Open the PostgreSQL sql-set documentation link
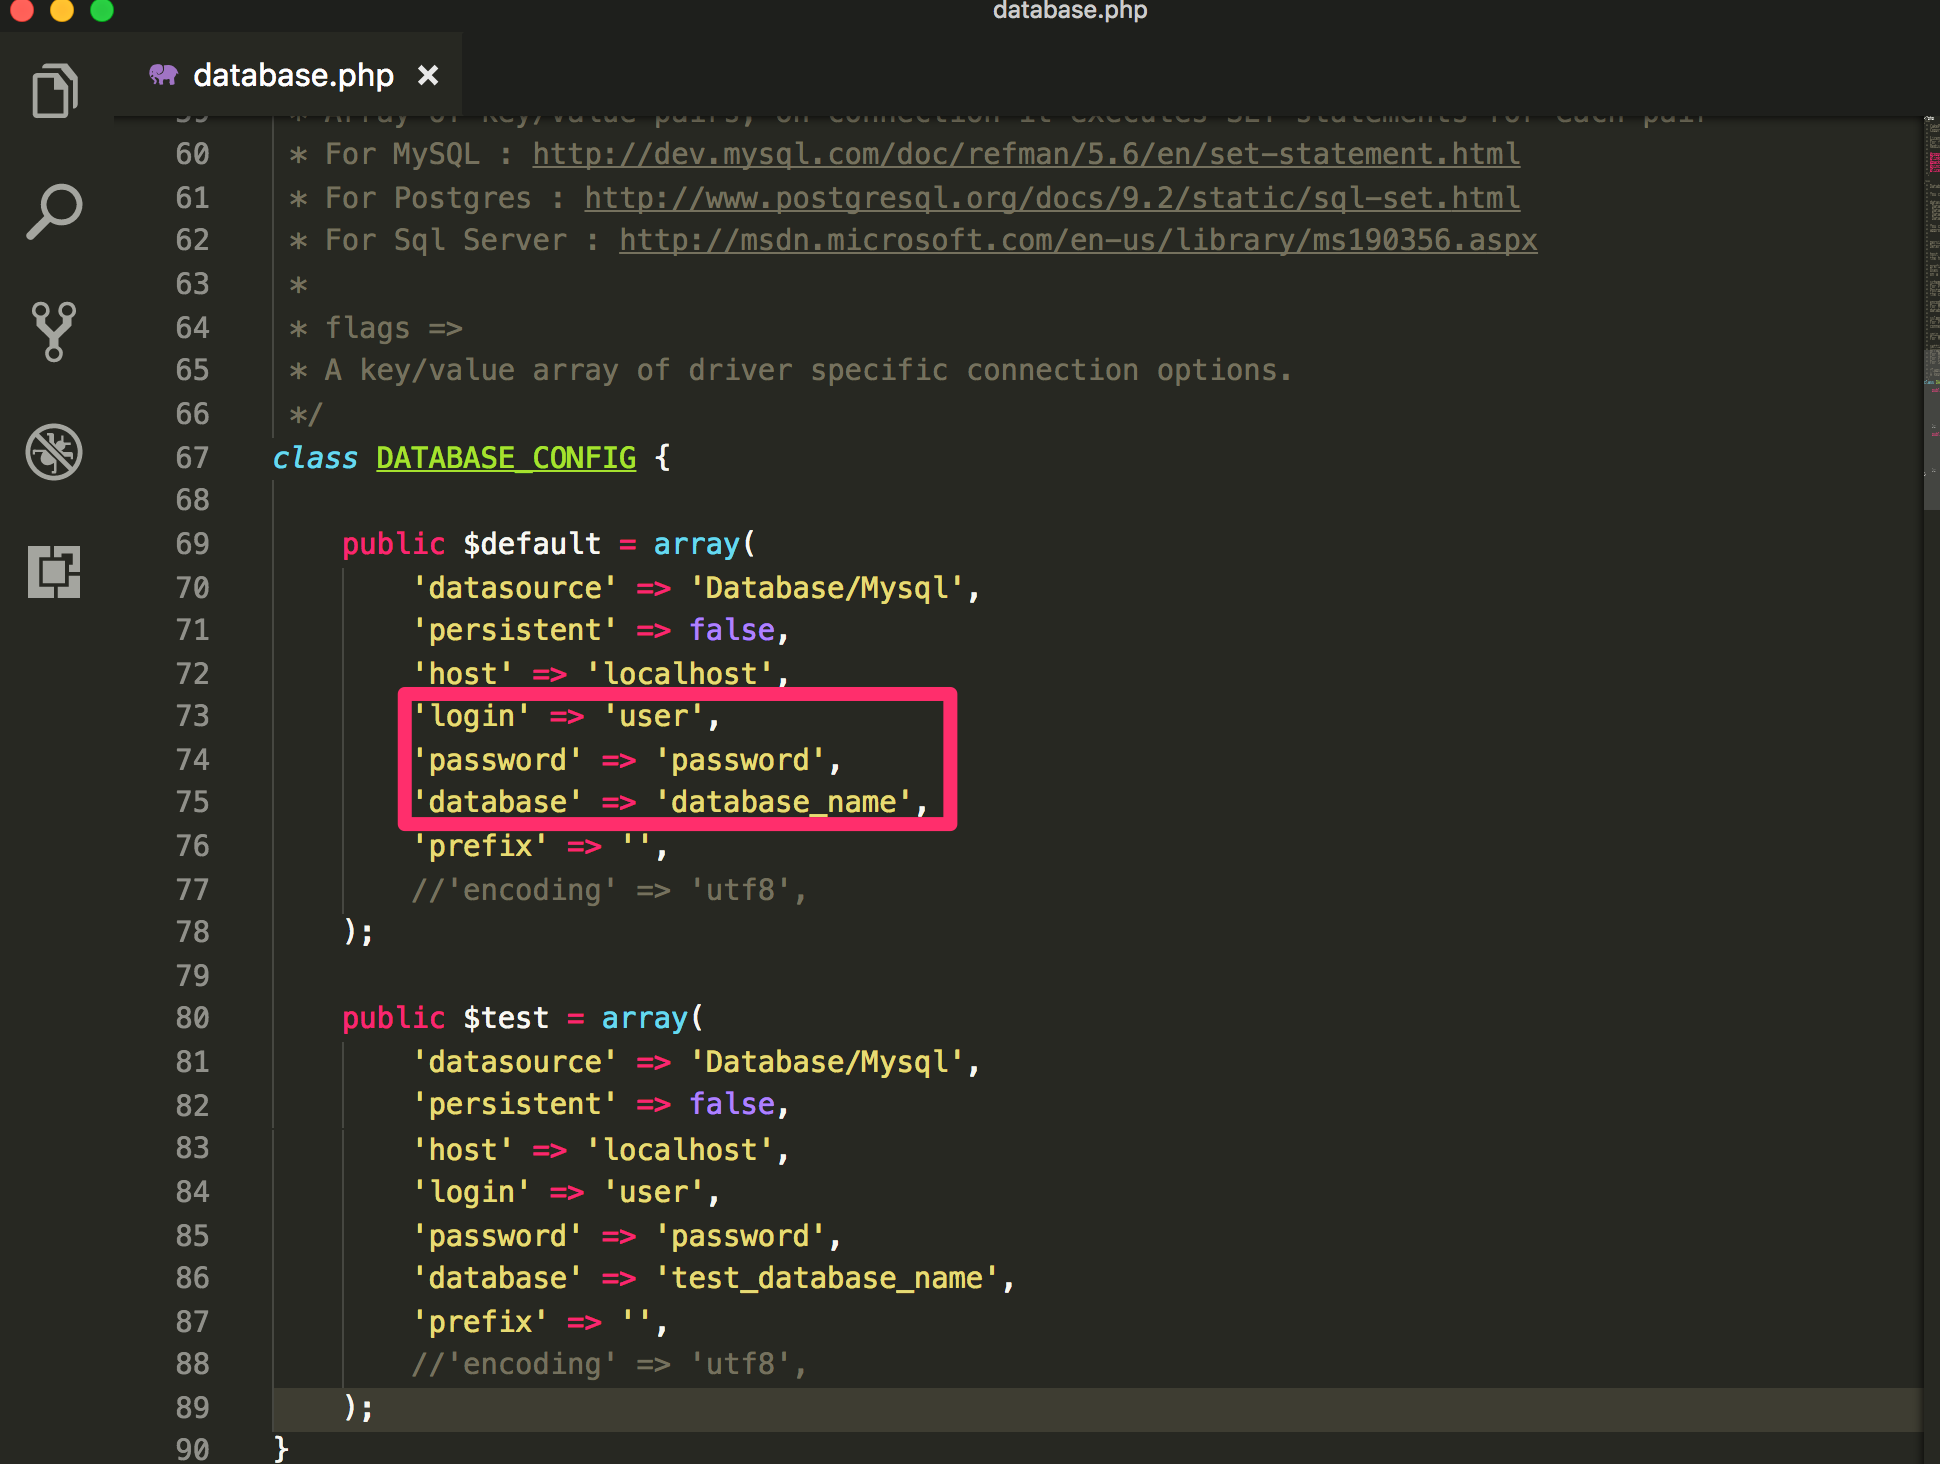The width and height of the screenshot is (1940, 1464). [1050, 197]
